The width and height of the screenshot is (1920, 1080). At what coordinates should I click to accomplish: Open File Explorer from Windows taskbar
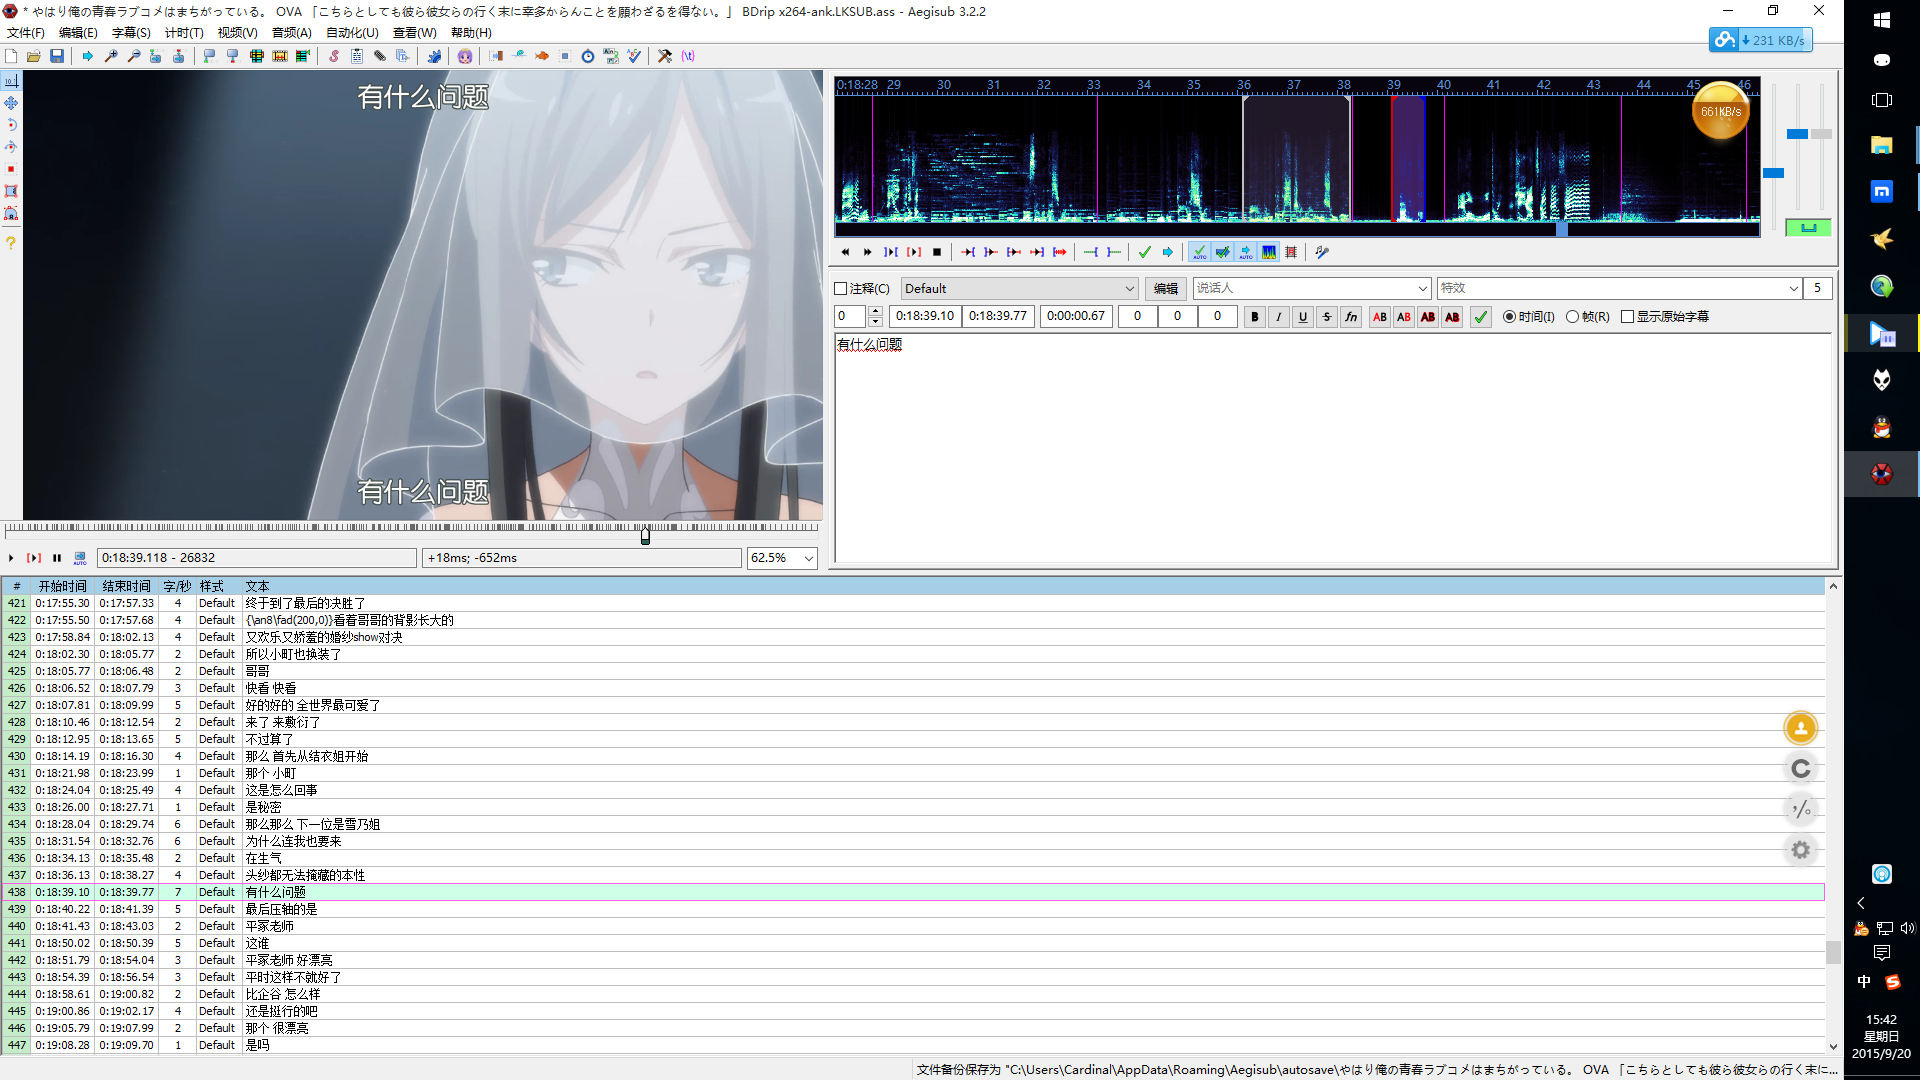(x=1881, y=146)
